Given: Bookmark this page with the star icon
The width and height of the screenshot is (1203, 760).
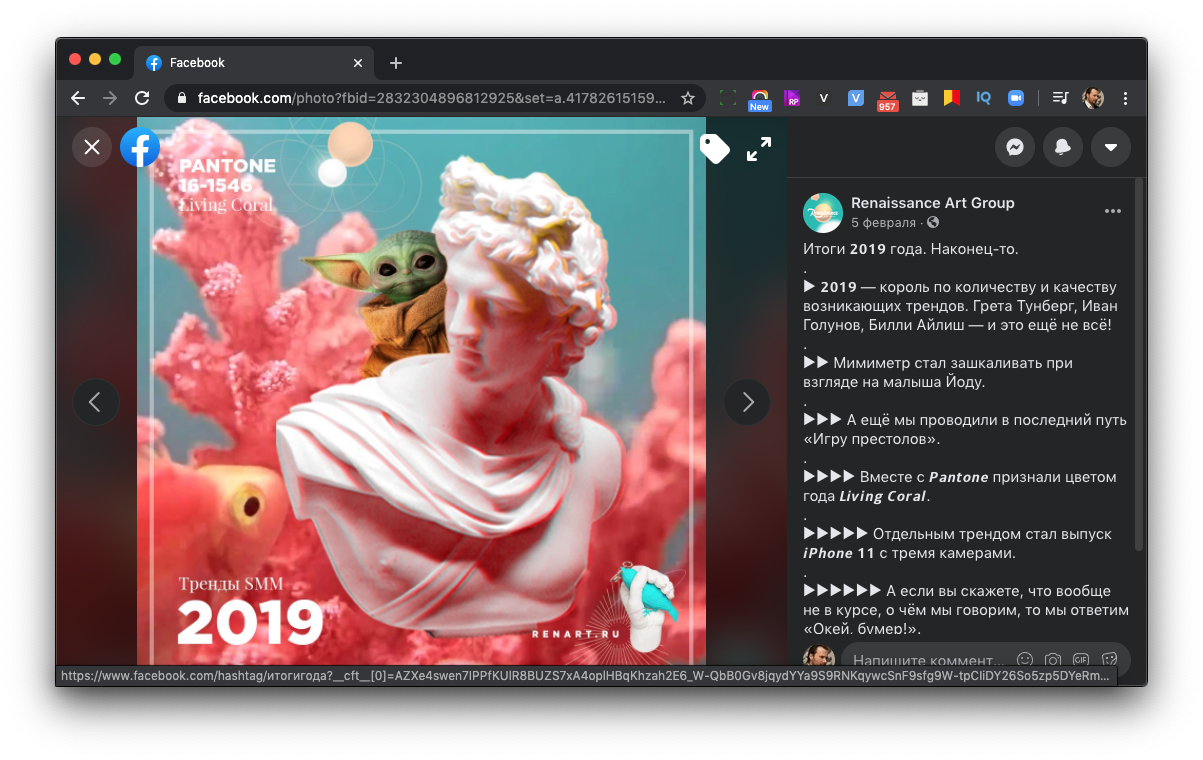Looking at the screenshot, I should [x=688, y=98].
